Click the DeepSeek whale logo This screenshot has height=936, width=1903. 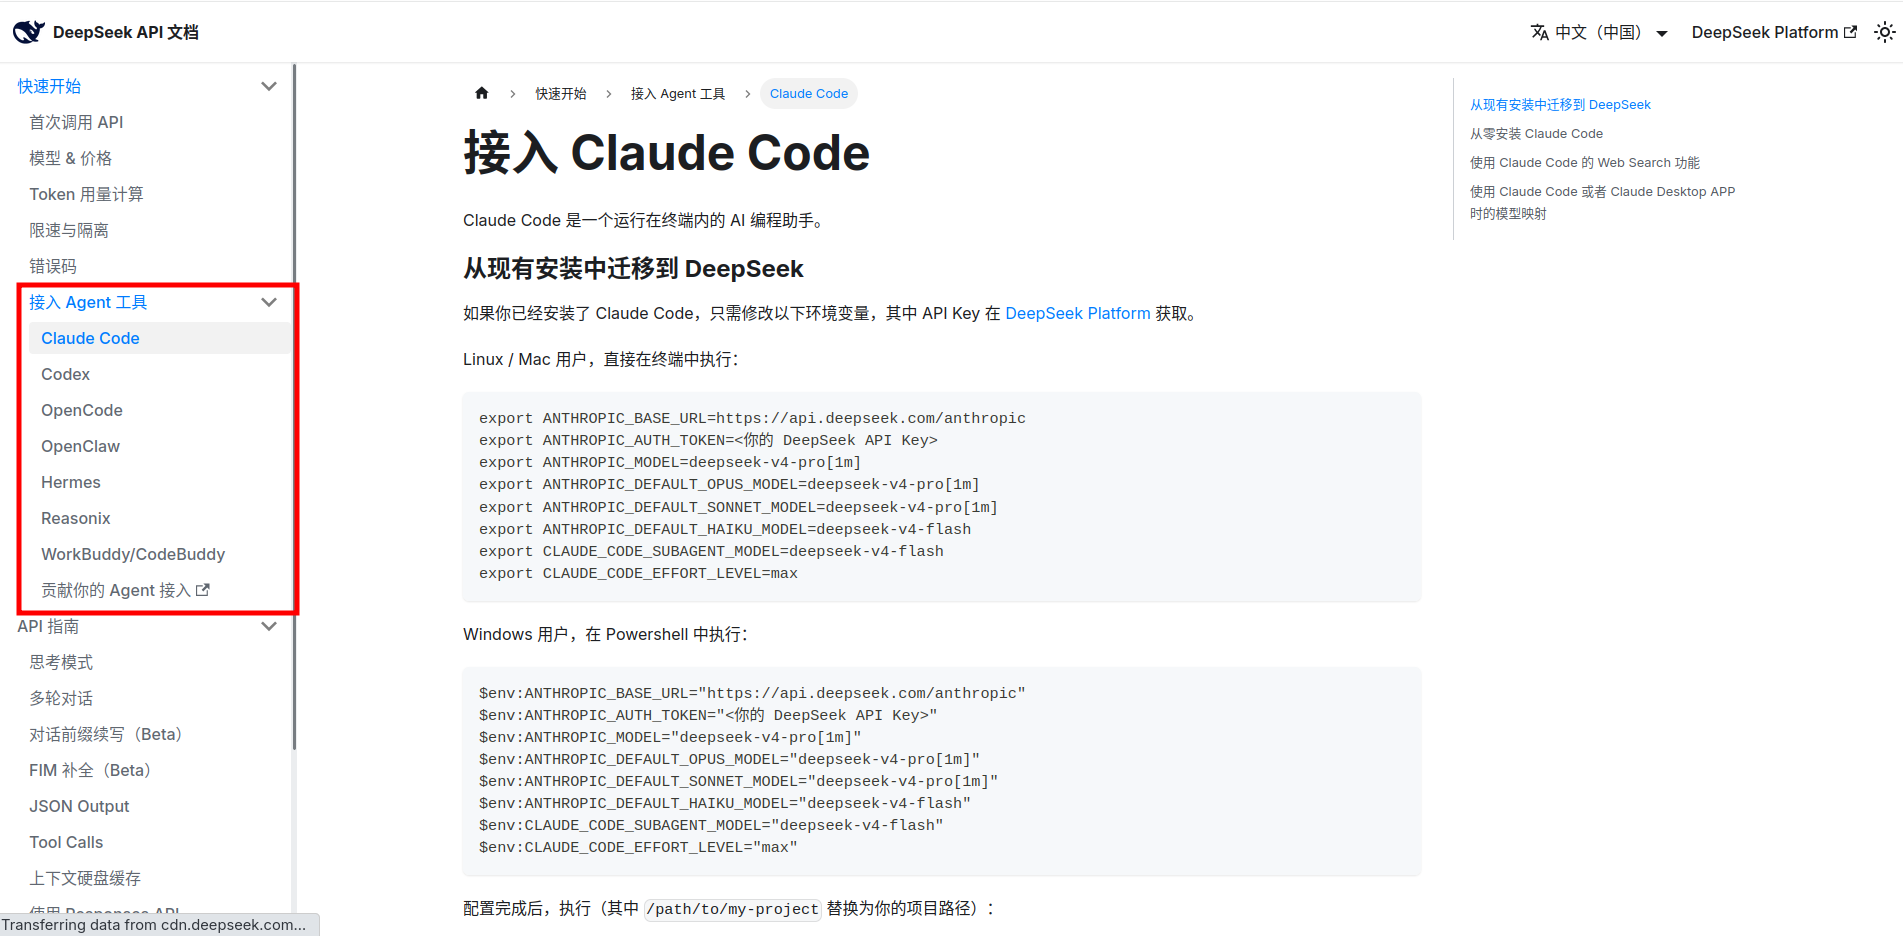[28, 32]
